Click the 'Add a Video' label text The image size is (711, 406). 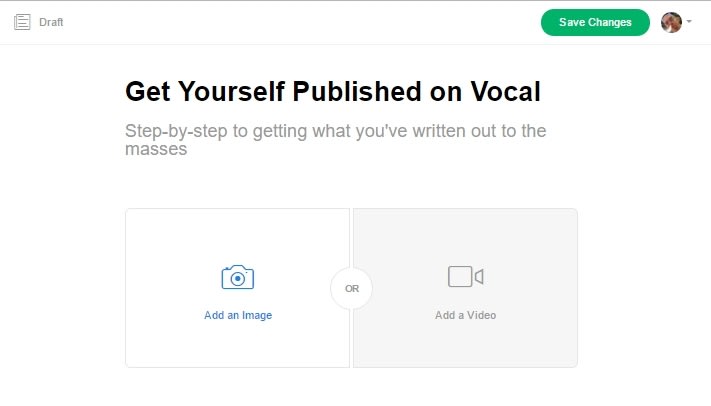pyautogui.click(x=465, y=315)
